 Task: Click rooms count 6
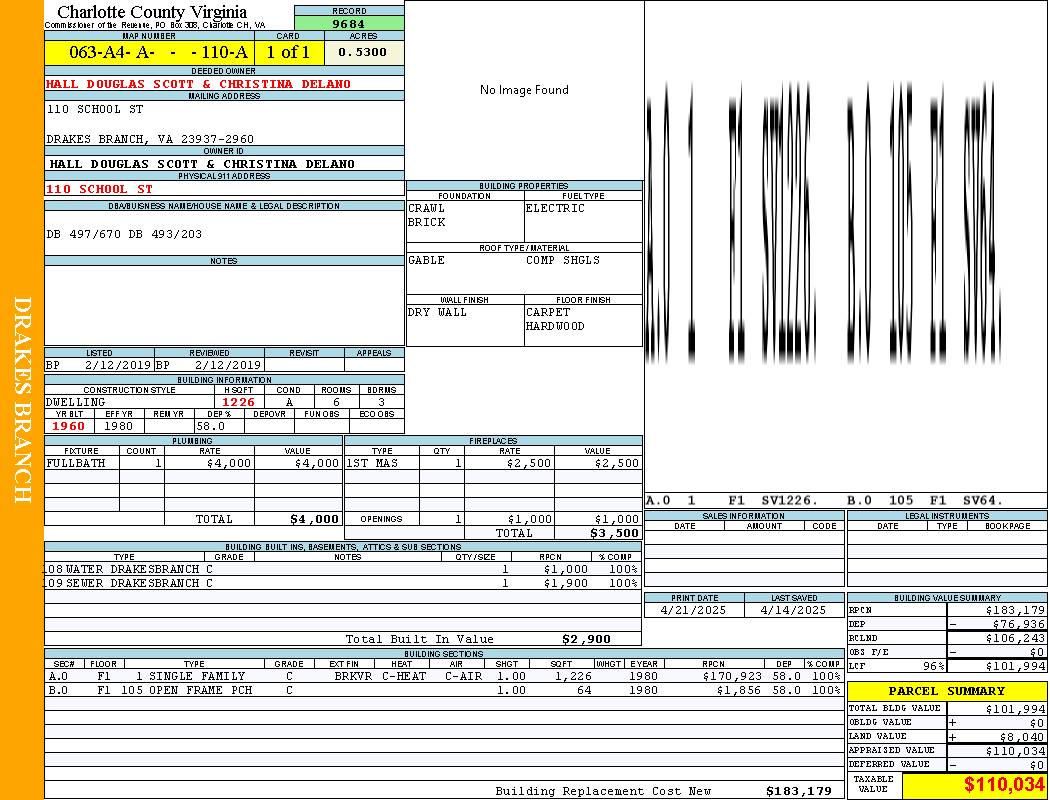(x=336, y=402)
